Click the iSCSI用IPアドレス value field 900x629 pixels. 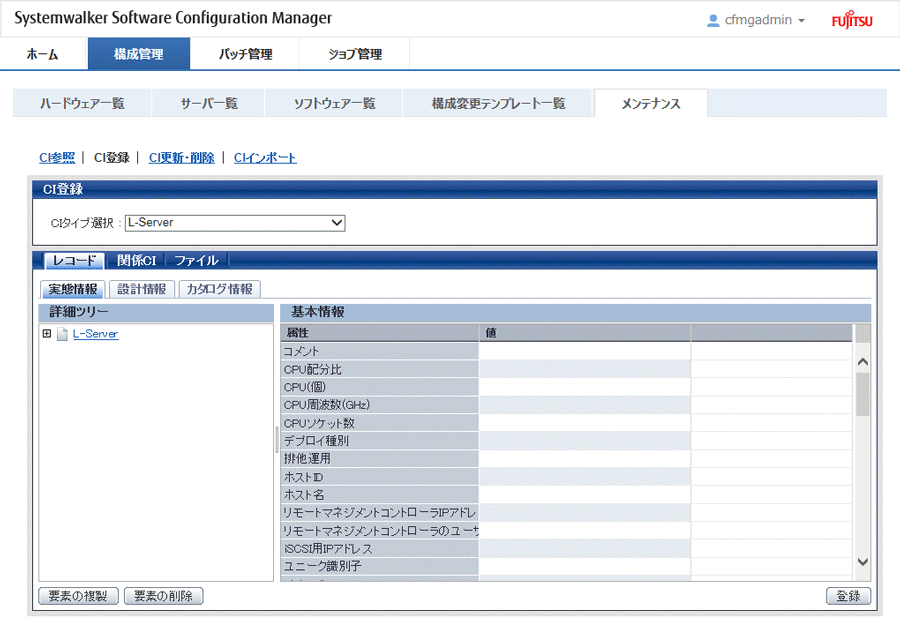(x=584, y=548)
